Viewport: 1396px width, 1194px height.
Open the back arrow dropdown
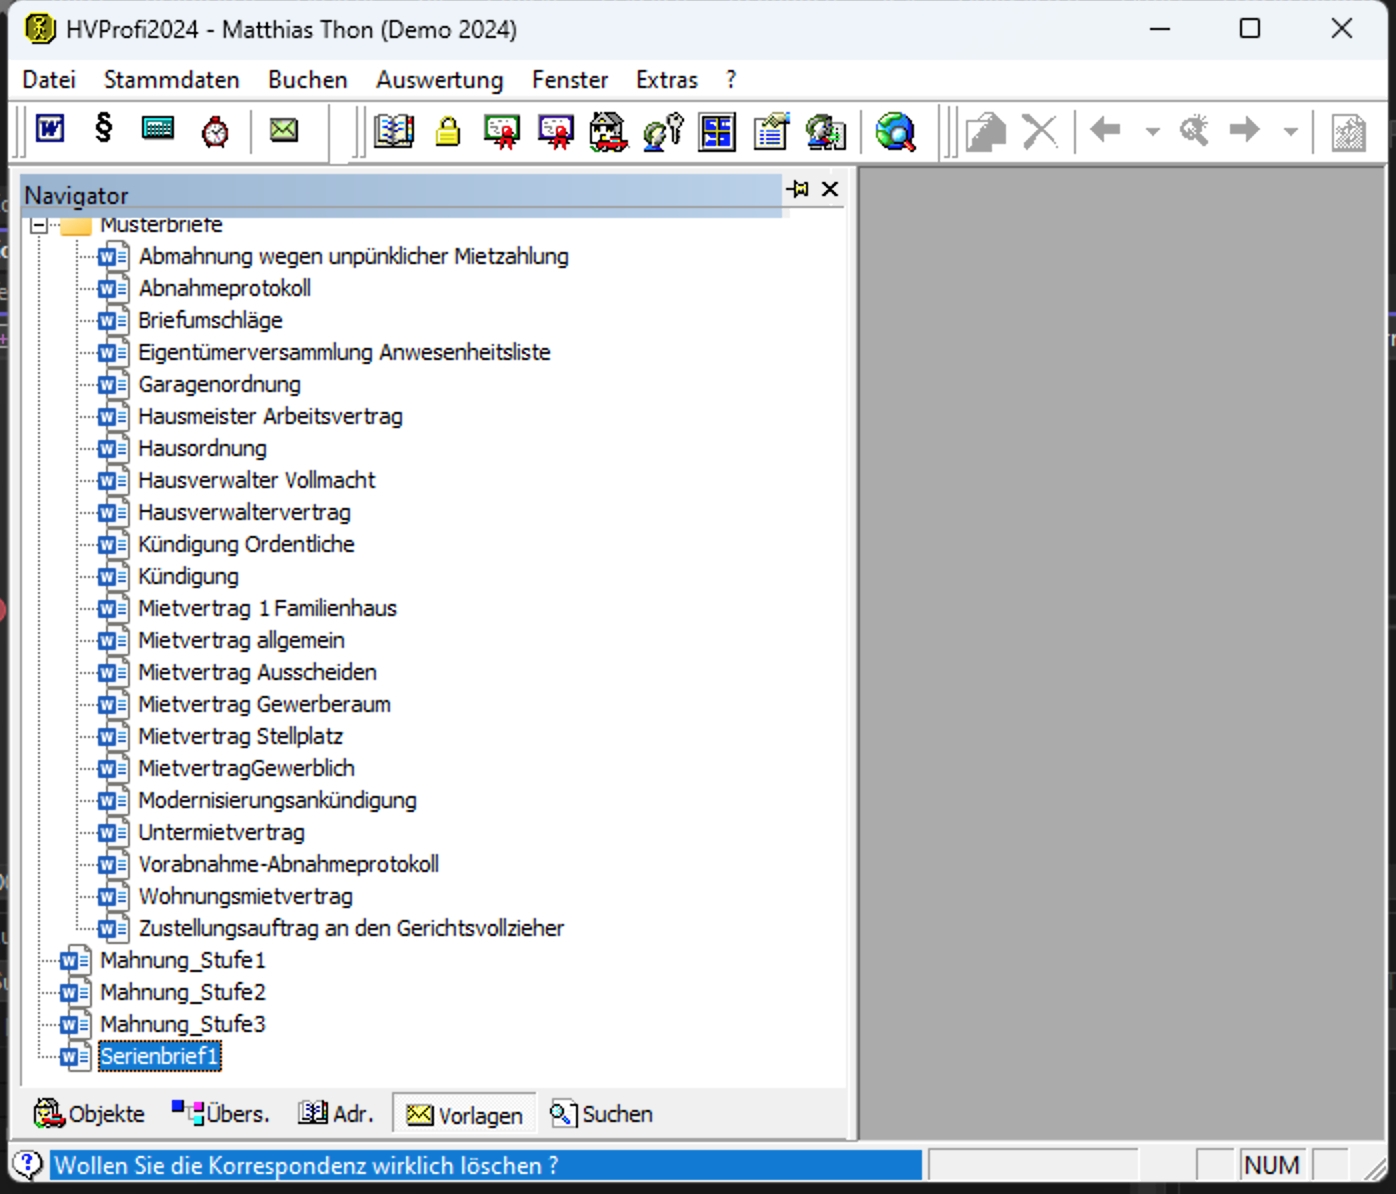1152,131
